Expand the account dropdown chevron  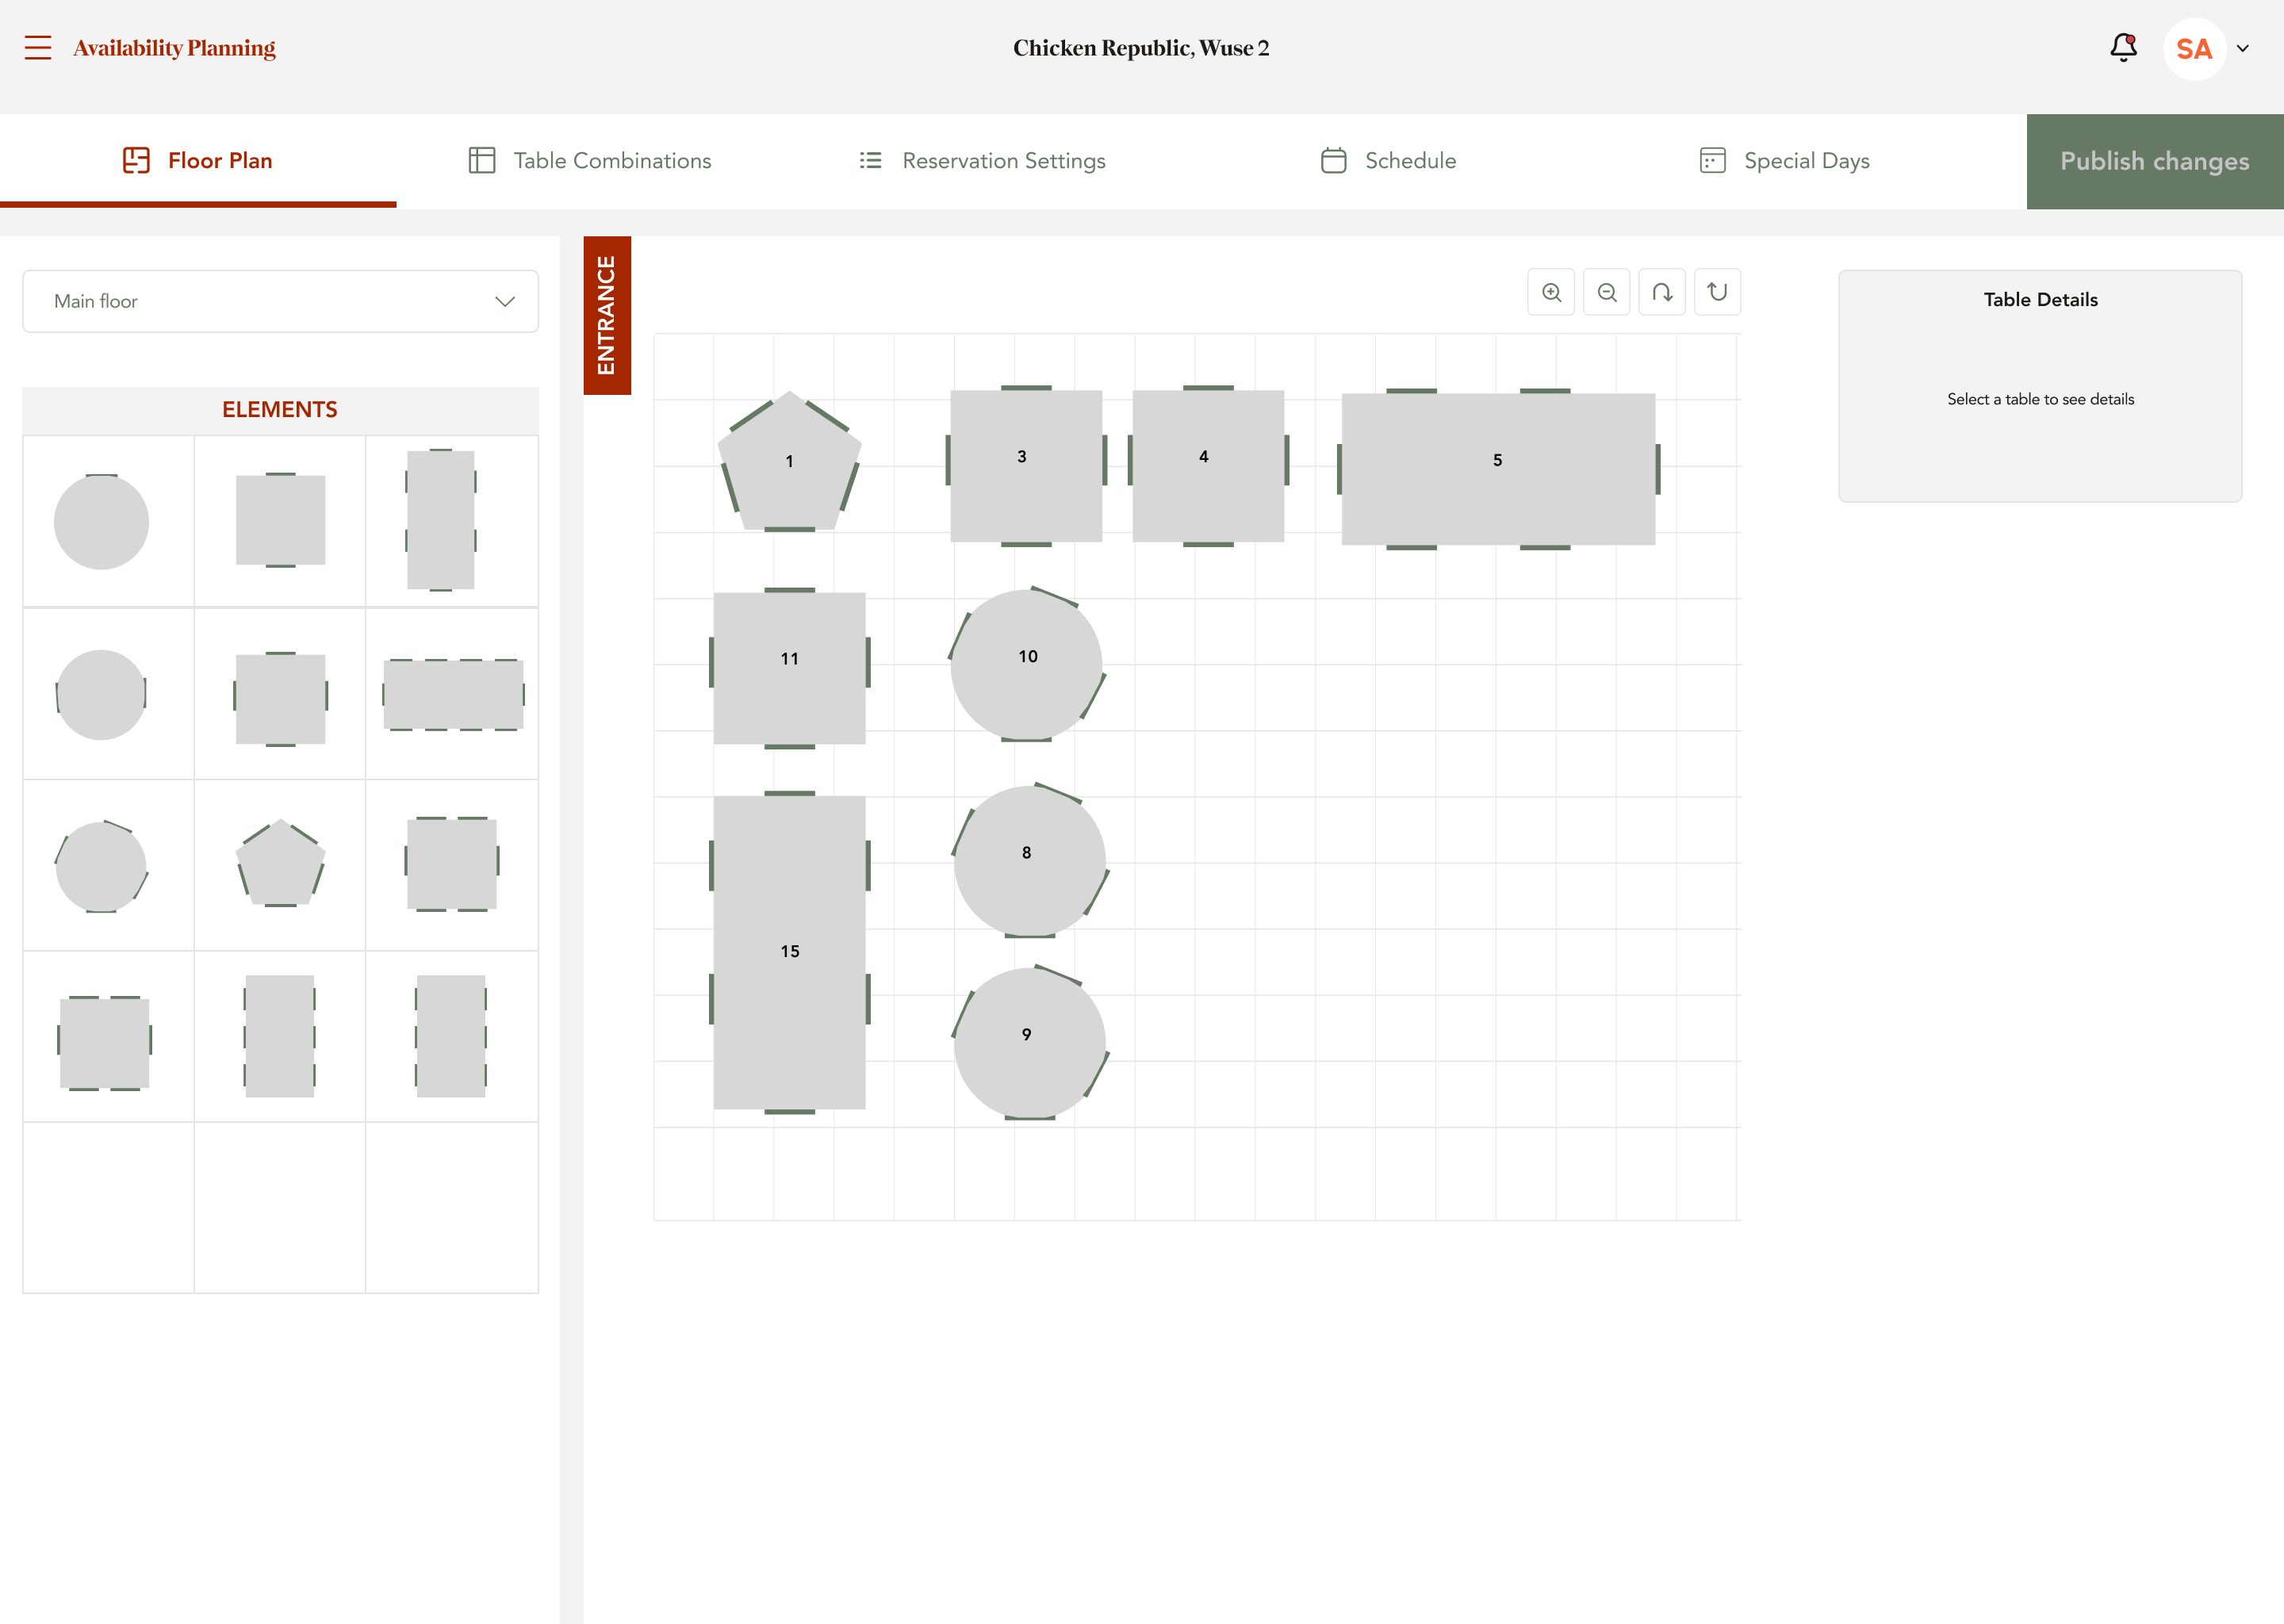2243,48
